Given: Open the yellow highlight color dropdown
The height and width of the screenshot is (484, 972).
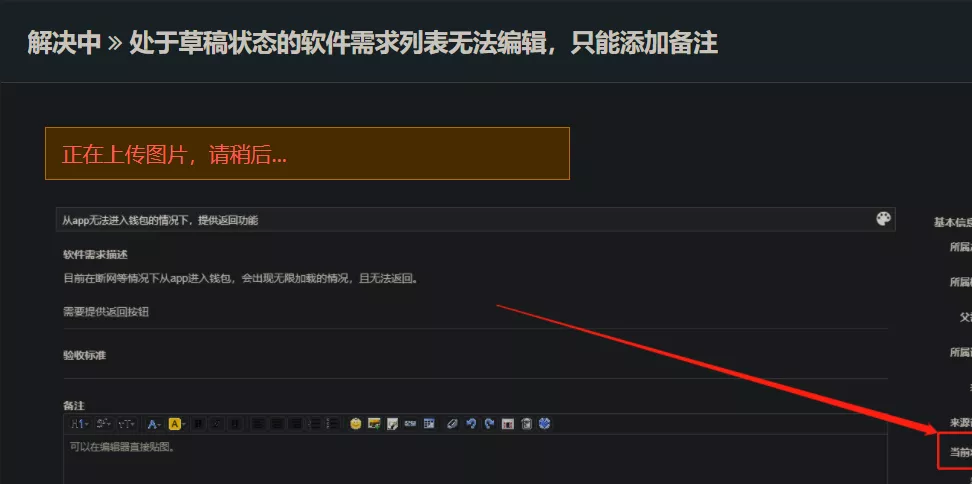Looking at the screenshot, I should (x=177, y=424).
